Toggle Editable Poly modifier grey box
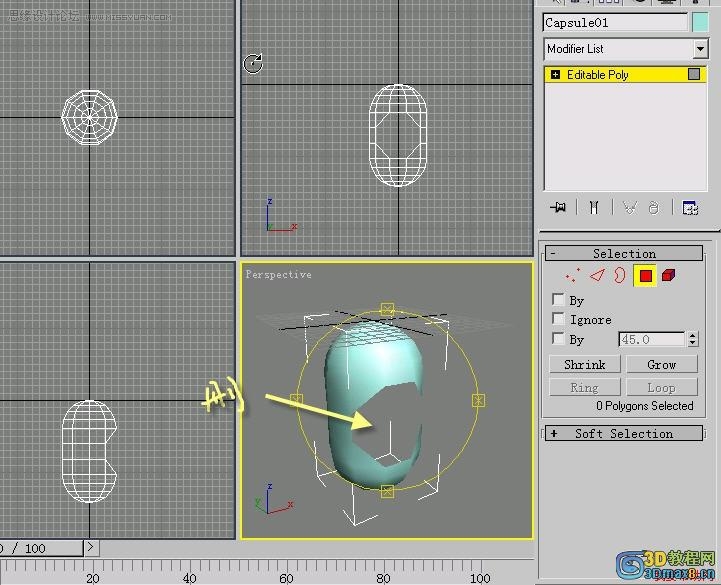Viewport: 721px width, 585px height. tap(694, 74)
